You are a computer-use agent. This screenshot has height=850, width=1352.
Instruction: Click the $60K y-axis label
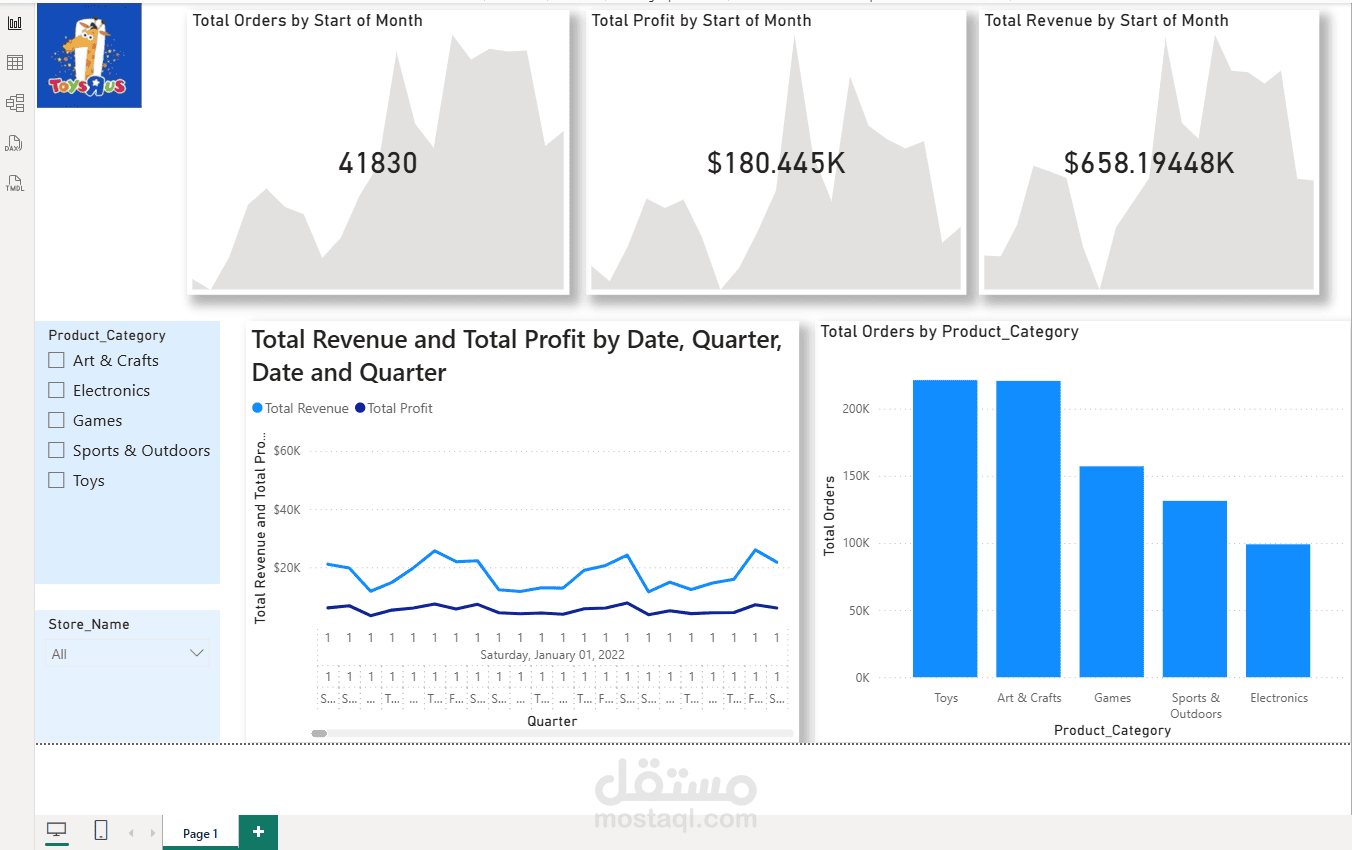point(287,451)
